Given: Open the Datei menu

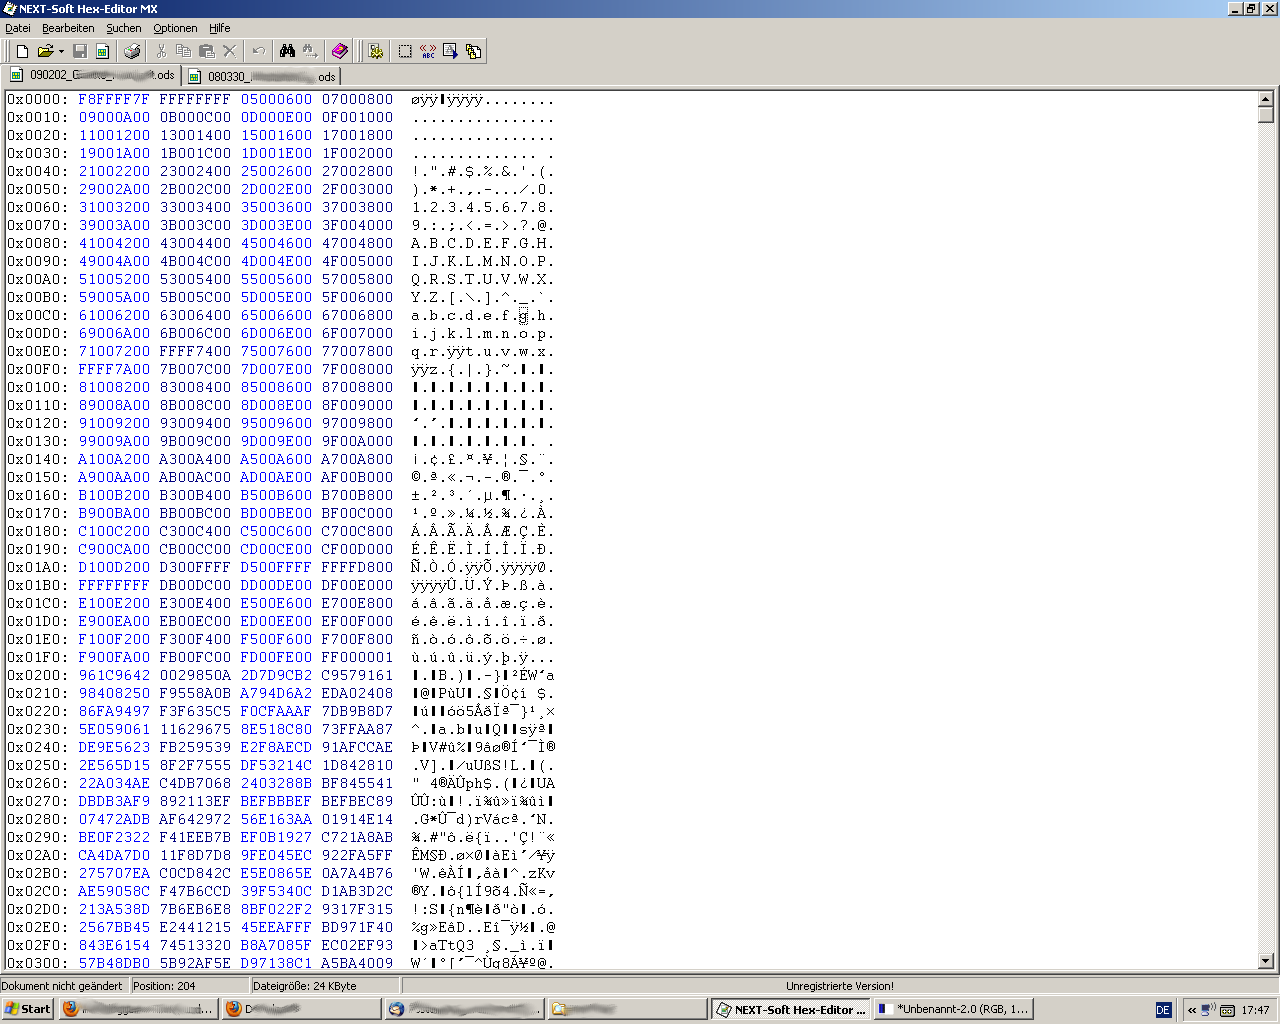Looking at the screenshot, I should click(x=18, y=28).
